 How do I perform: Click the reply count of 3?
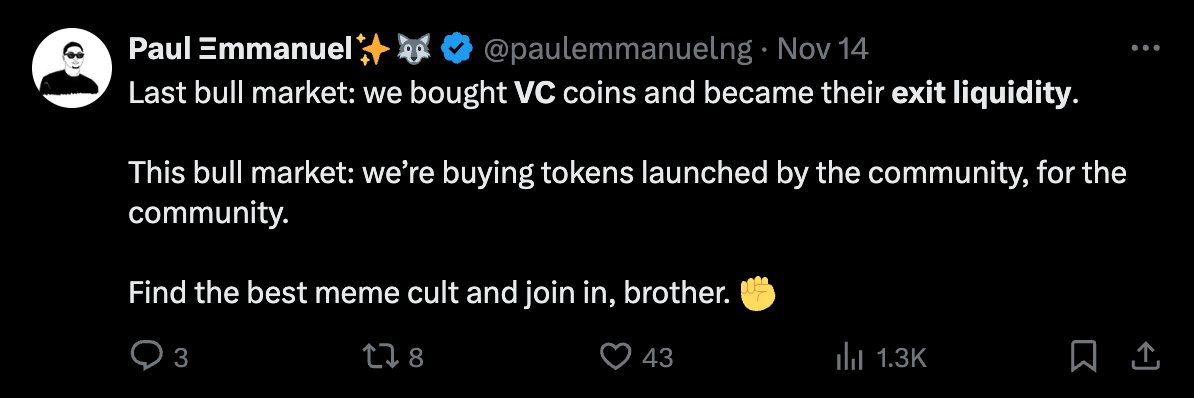tap(180, 357)
